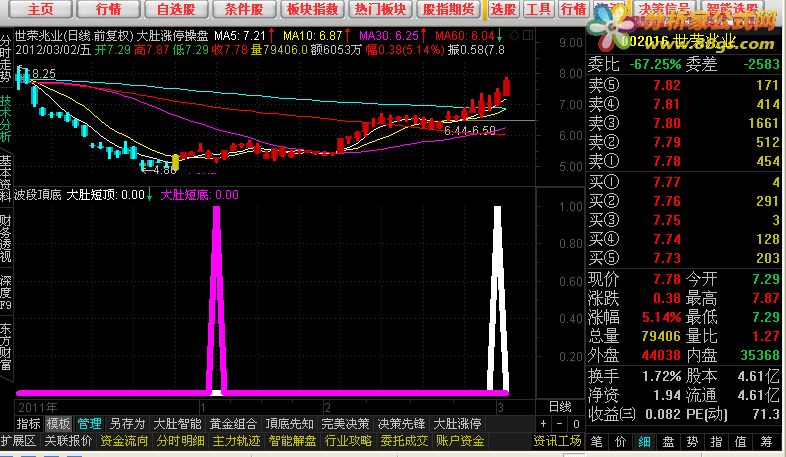Apply the 大肚涨停 template
Viewport: 786px width, 457px height.
[457, 424]
